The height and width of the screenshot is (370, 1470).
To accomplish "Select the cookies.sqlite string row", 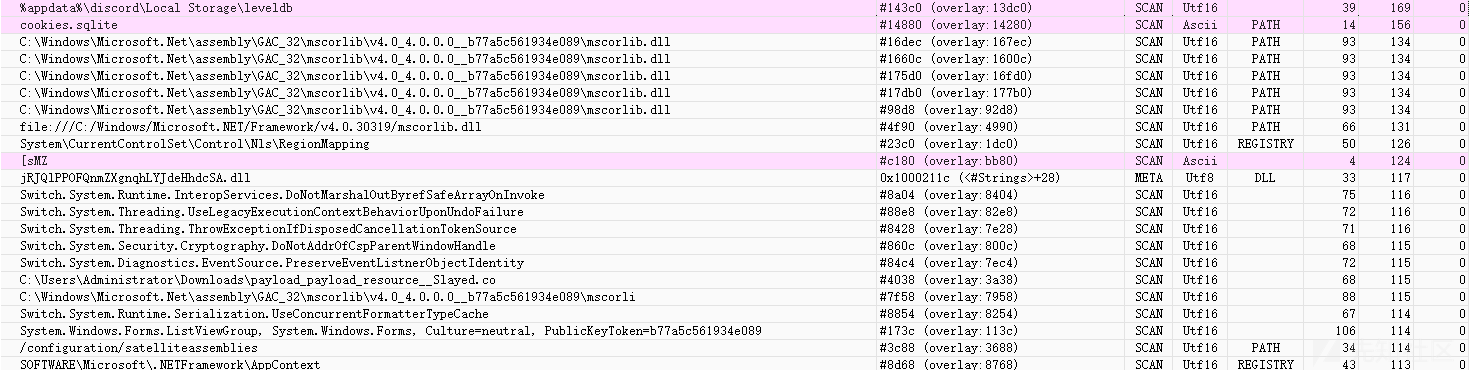I will (735, 25).
